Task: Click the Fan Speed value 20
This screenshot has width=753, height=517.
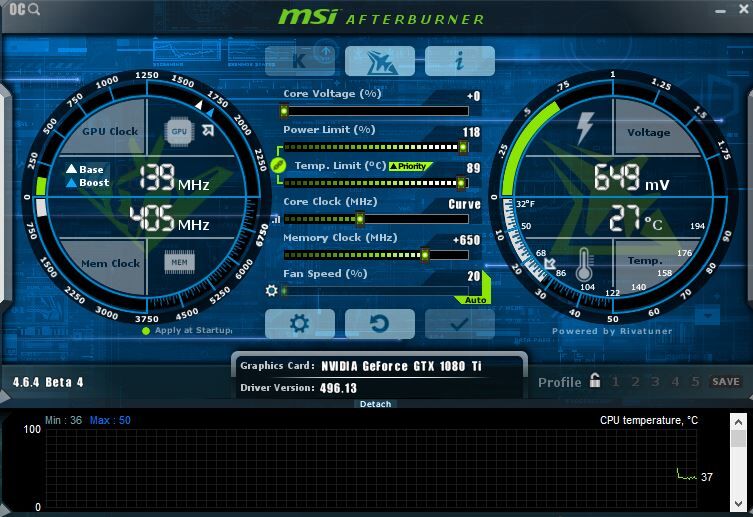Action: click(474, 276)
